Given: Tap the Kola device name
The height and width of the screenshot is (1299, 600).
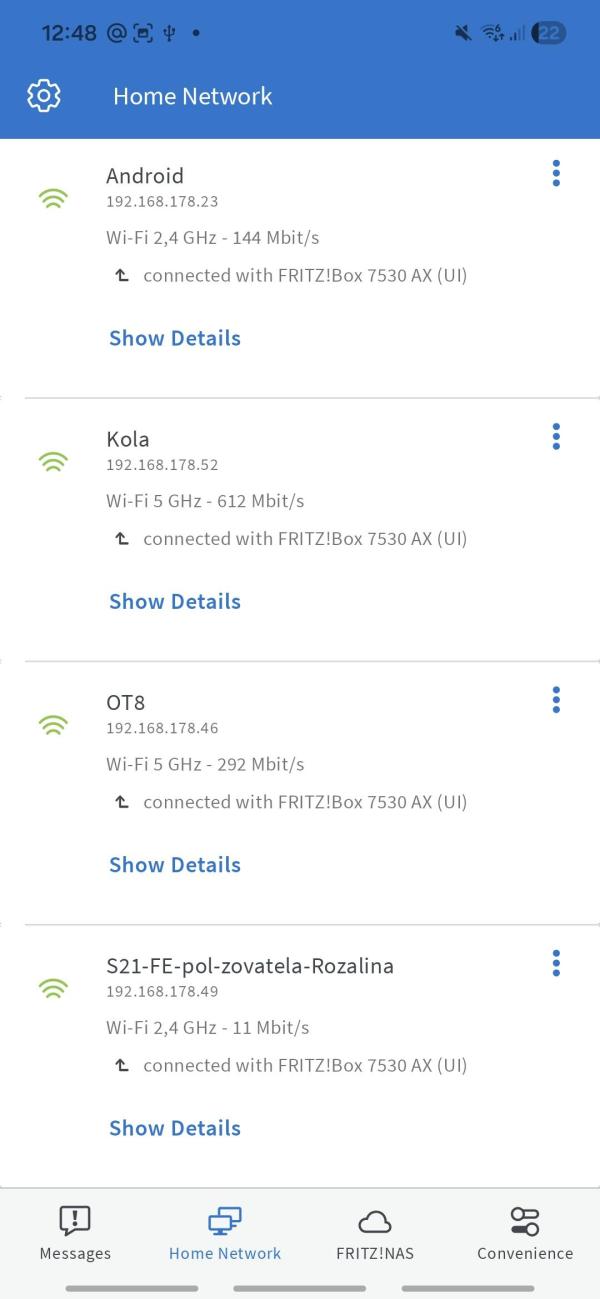Looking at the screenshot, I should pos(128,439).
